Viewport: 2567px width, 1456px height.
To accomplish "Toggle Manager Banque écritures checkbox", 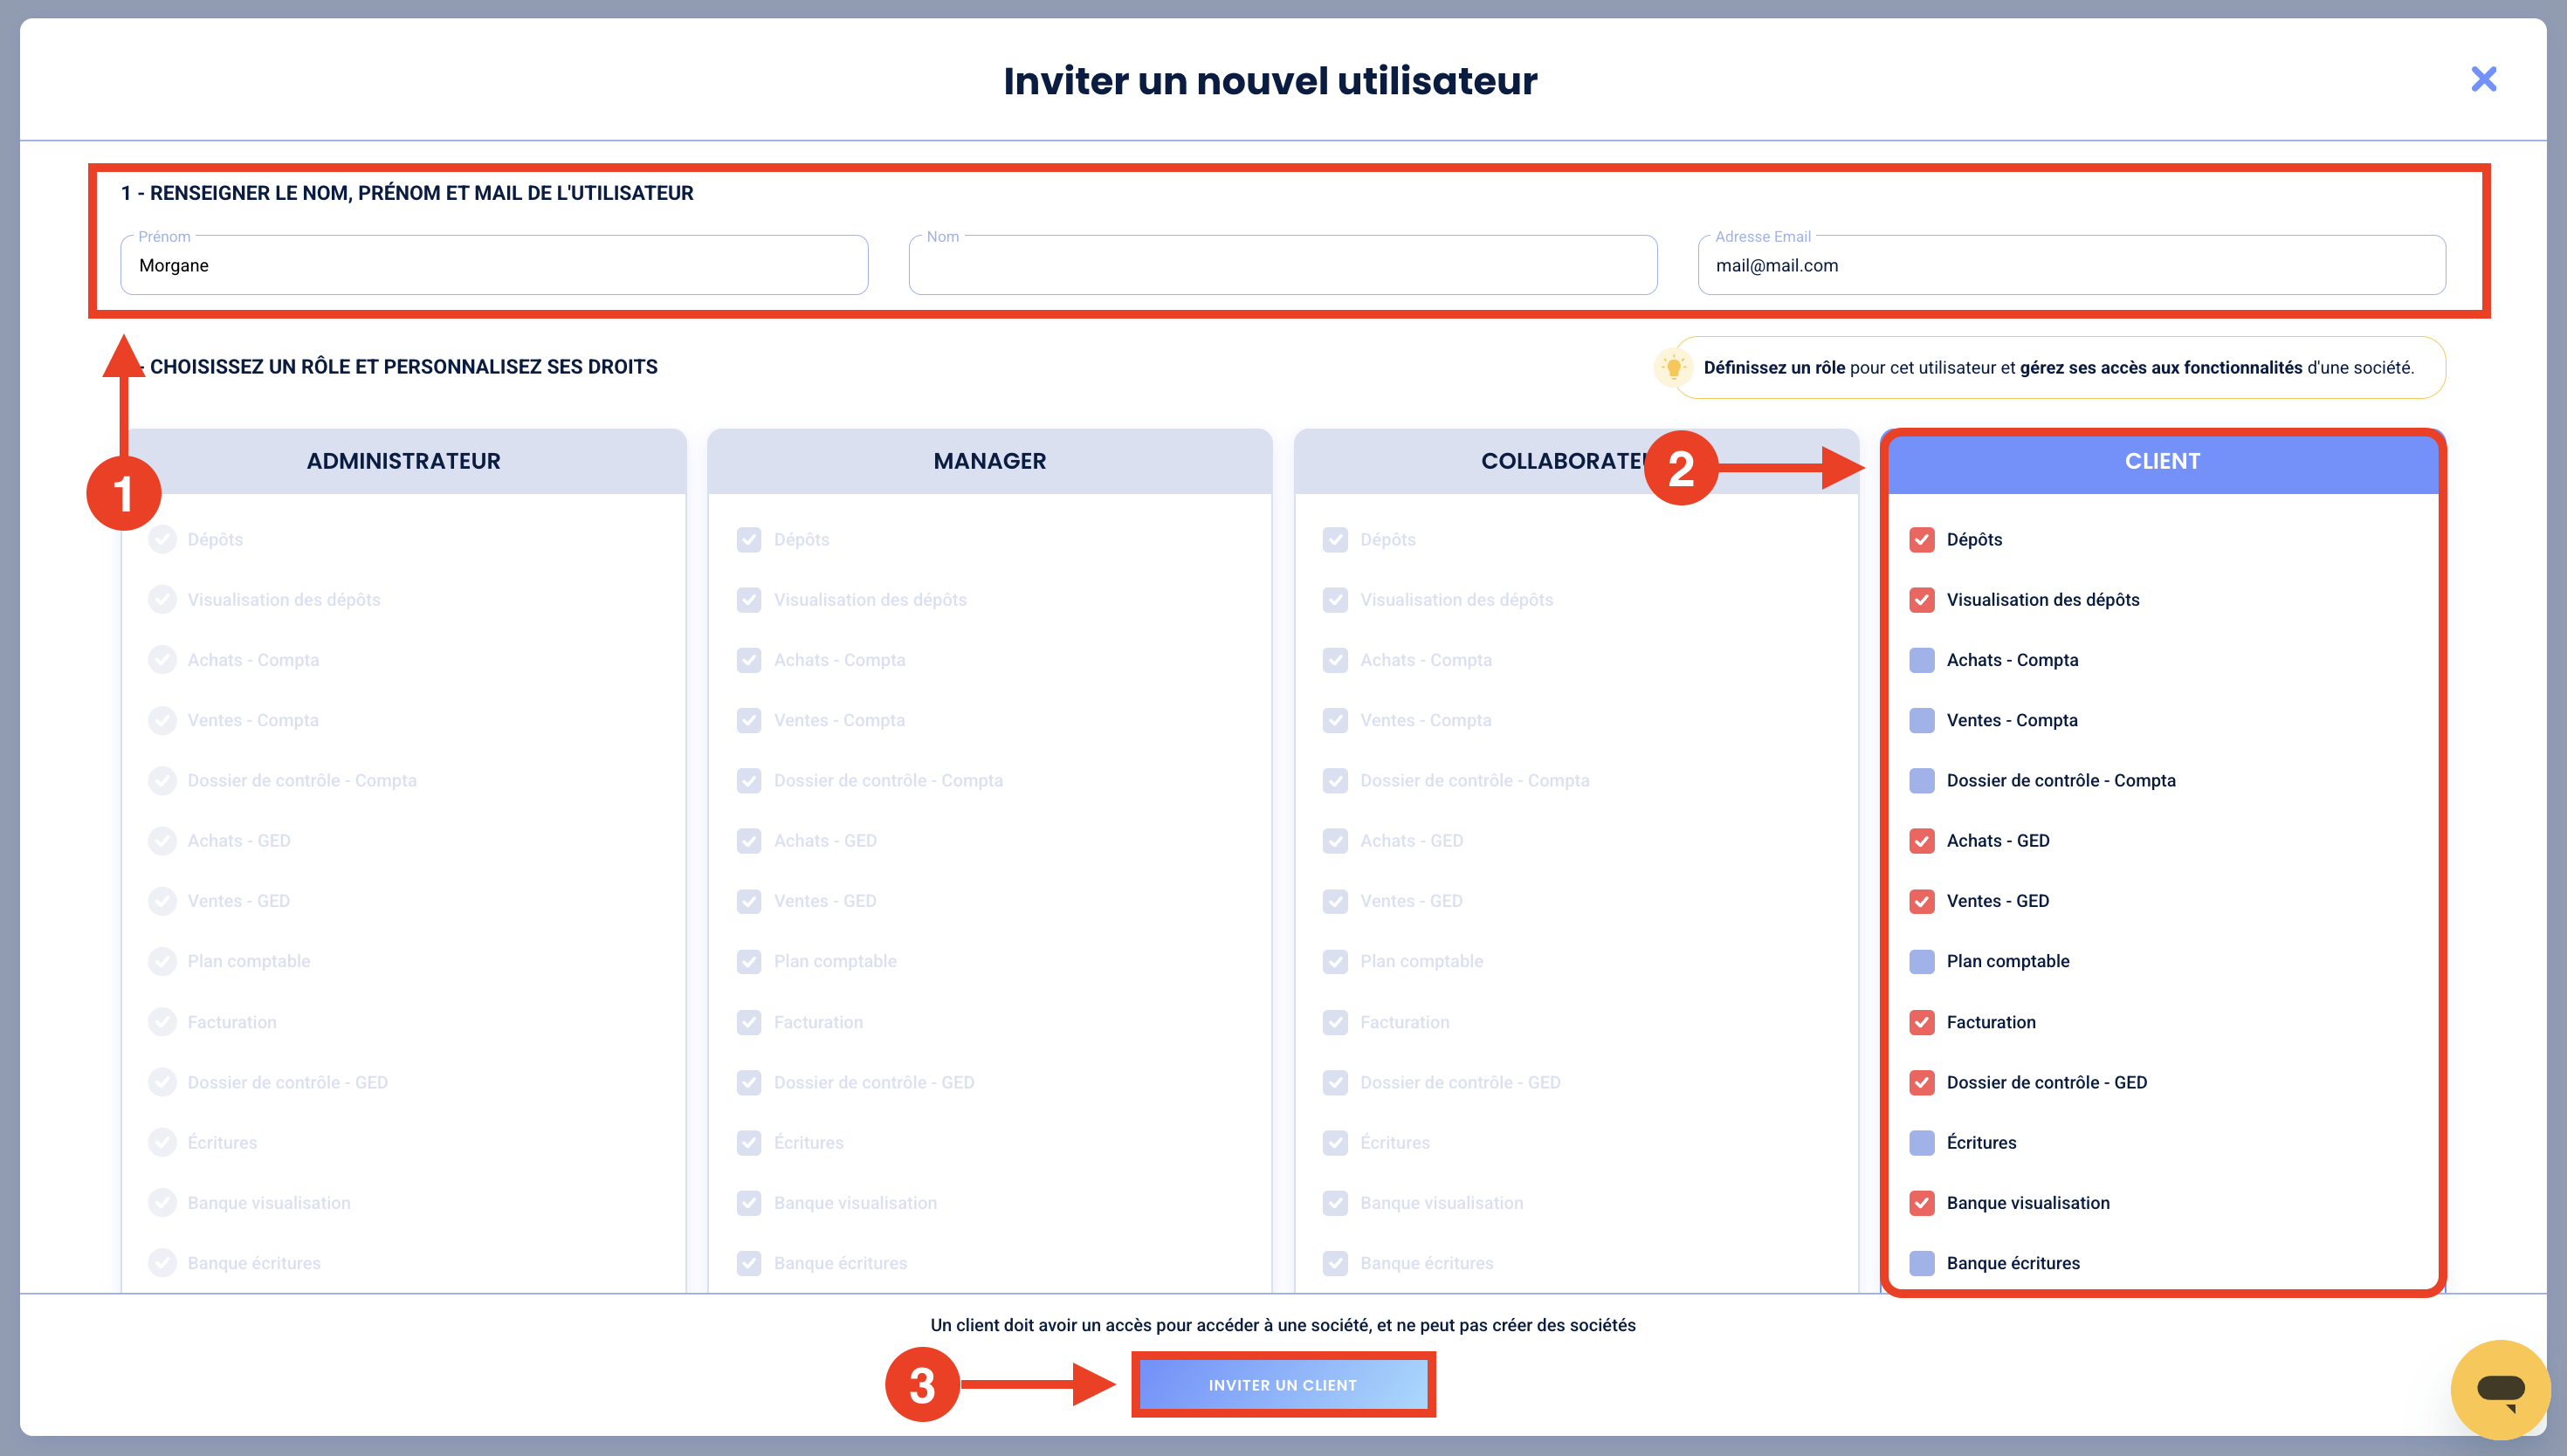I will [749, 1264].
